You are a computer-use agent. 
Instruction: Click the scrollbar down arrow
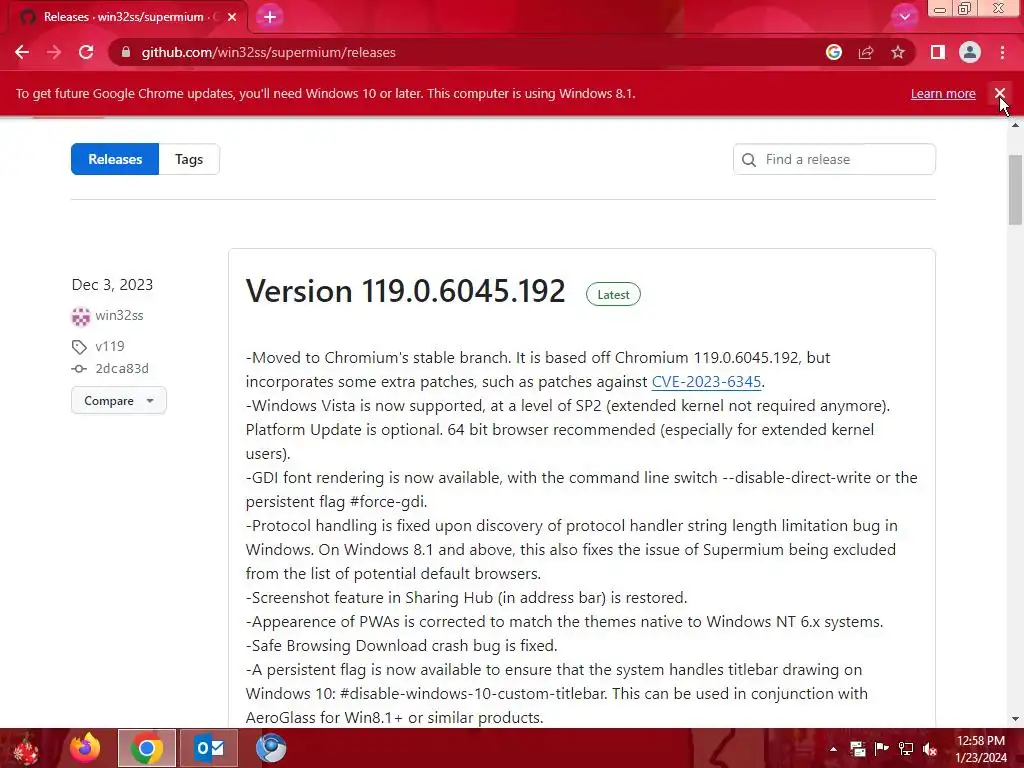pos(1015,719)
